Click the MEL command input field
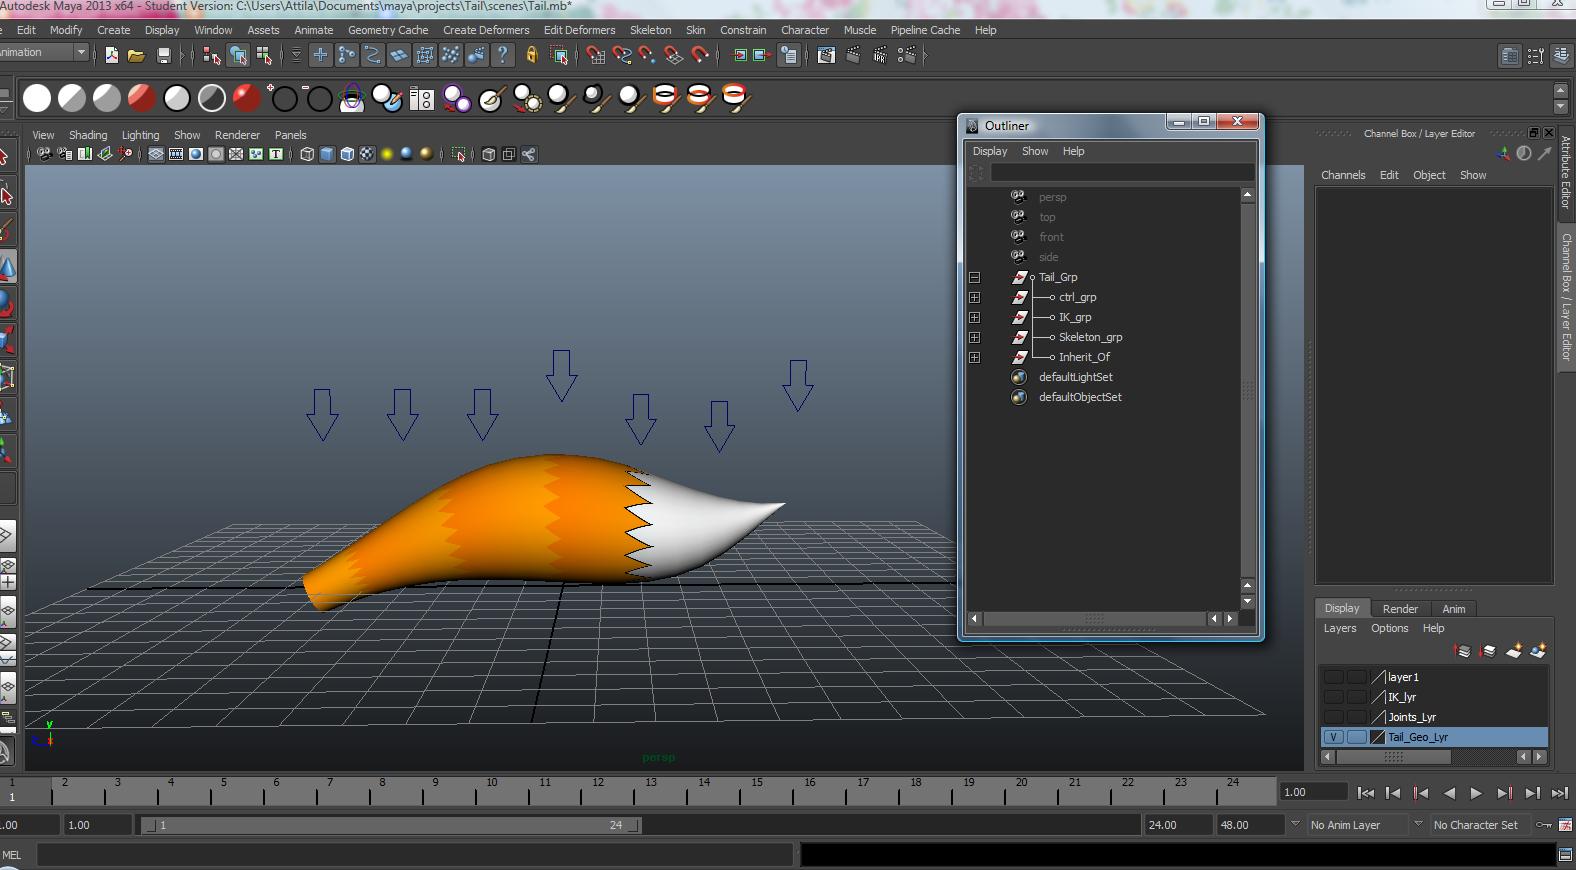Viewport: 1576px width, 870px height. click(x=415, y=855)
